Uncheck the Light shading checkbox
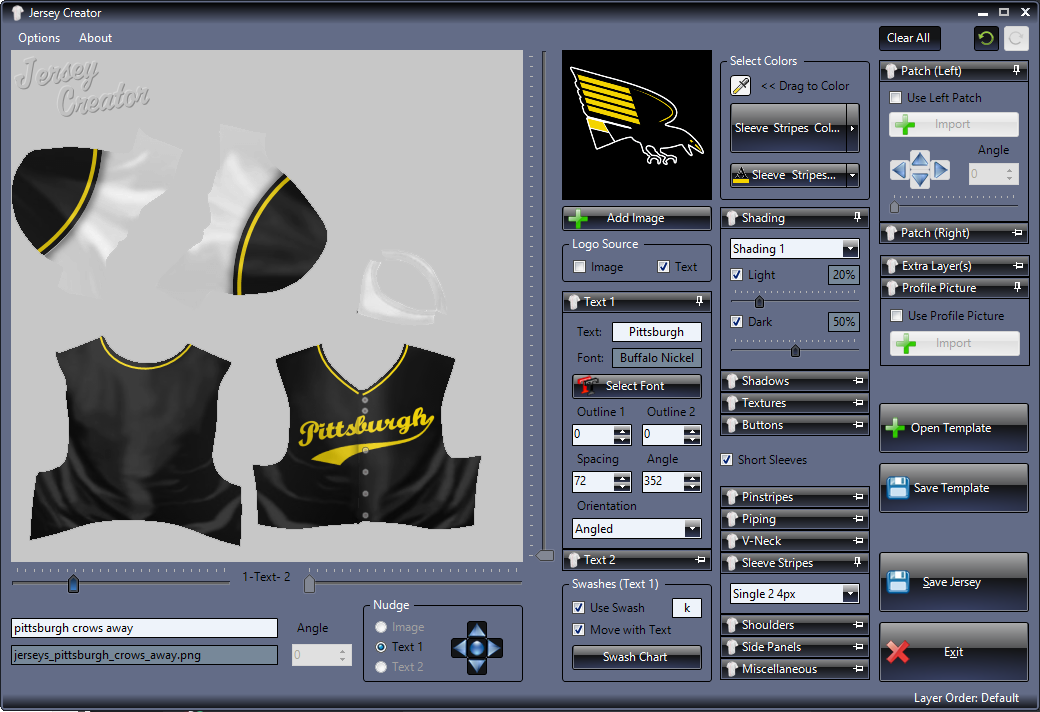Image resolution: width=1040 pixels, height=712 pixels. coord(736,275)
